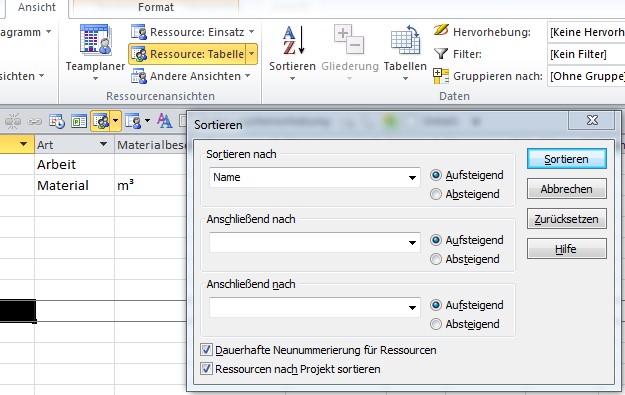
Task: Click the Hervorhebung highlighter icon
Action: point(441,30)
